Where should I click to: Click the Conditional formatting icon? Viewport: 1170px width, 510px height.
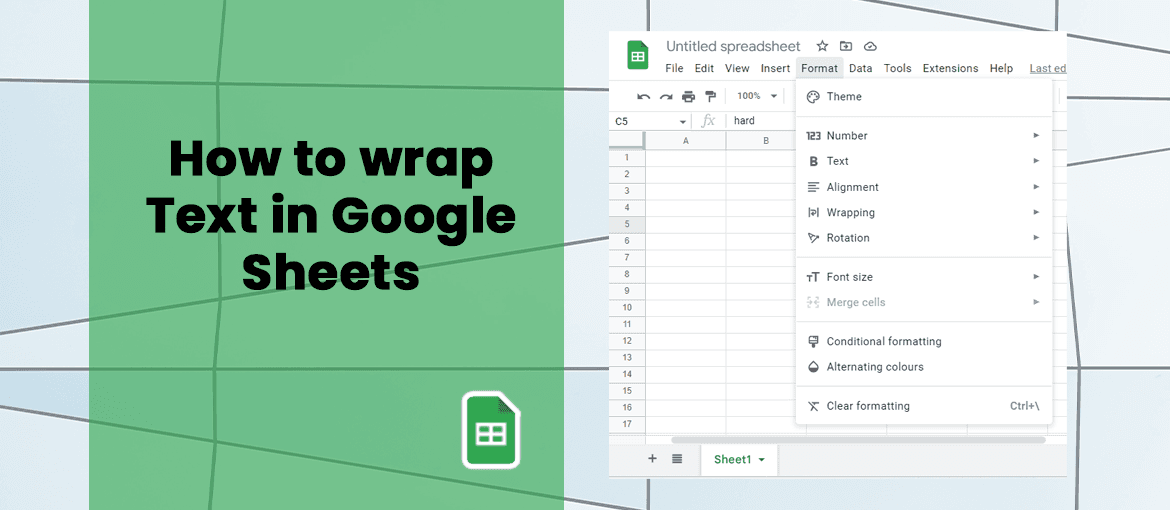click(x=813, y=341)
